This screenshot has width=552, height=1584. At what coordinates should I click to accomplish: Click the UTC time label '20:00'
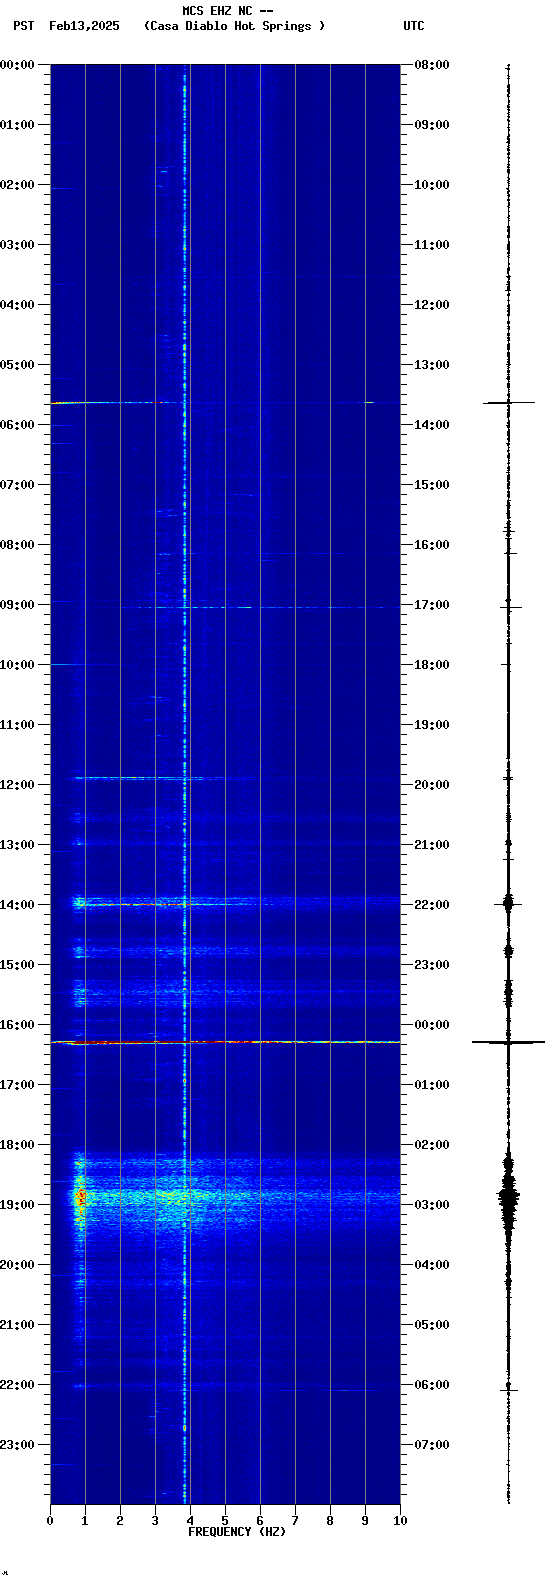(432, 785)
